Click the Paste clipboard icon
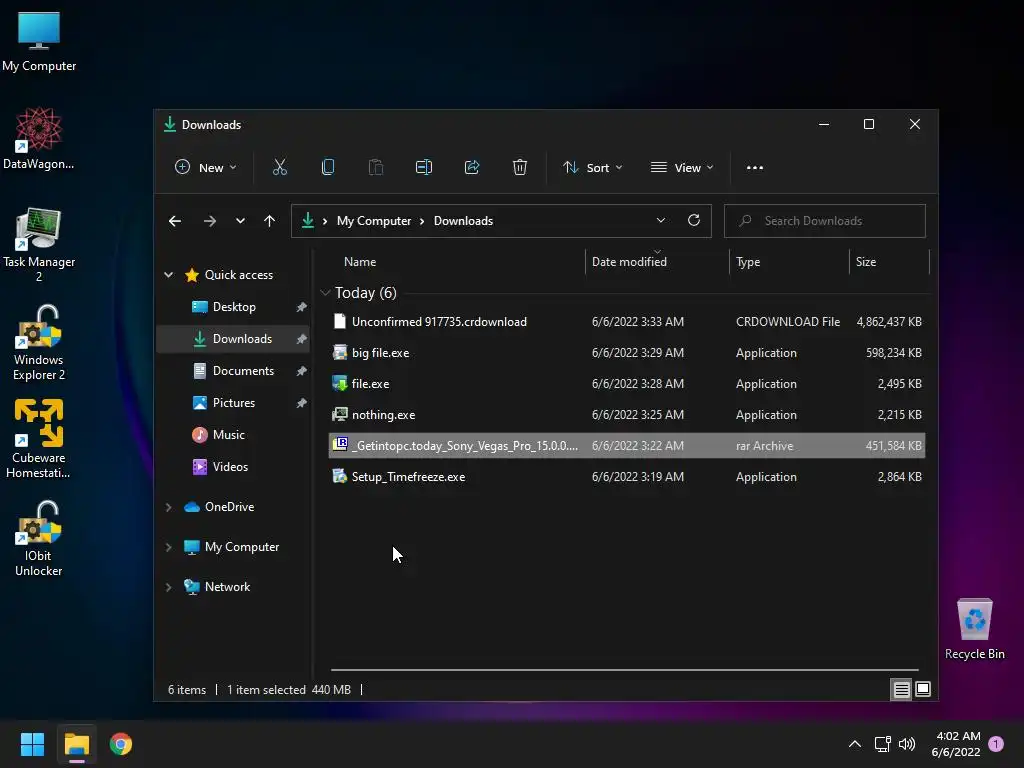The image size is (1024, 768). [x=376, y=168]
